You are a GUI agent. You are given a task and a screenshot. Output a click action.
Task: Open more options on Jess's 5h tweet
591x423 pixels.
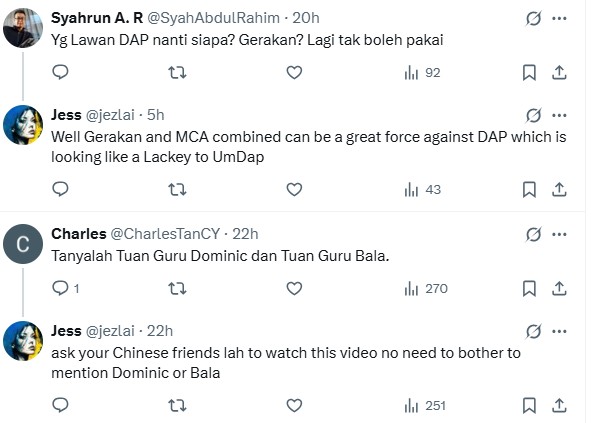point(559,115)
